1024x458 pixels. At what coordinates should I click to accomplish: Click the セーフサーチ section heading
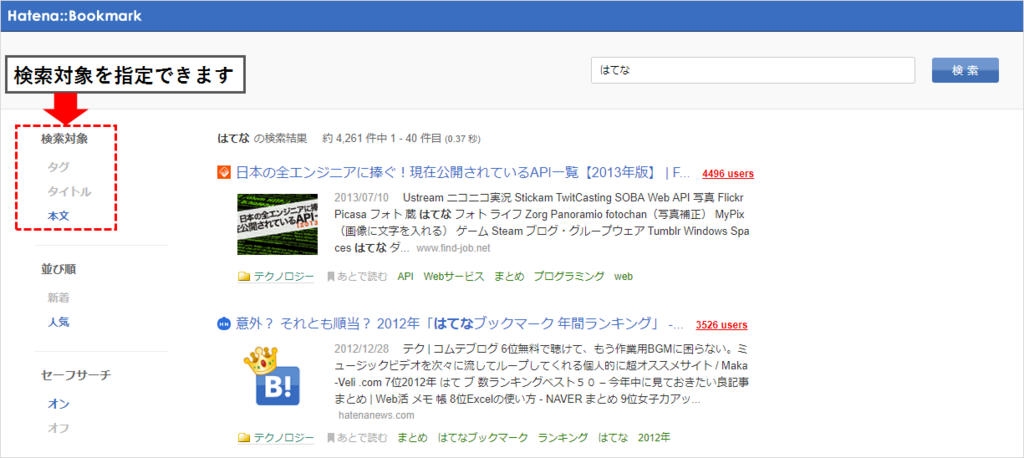76,375
